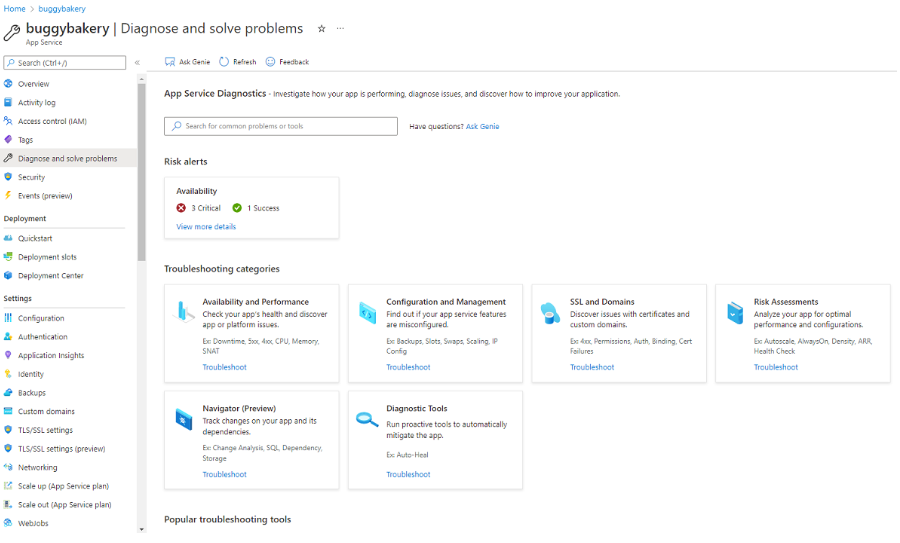Click the Backups cloud icon

tap(8, 393)
